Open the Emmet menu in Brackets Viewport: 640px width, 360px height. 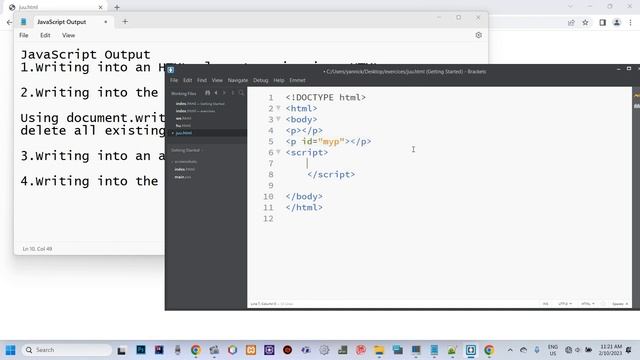[298, 80]
